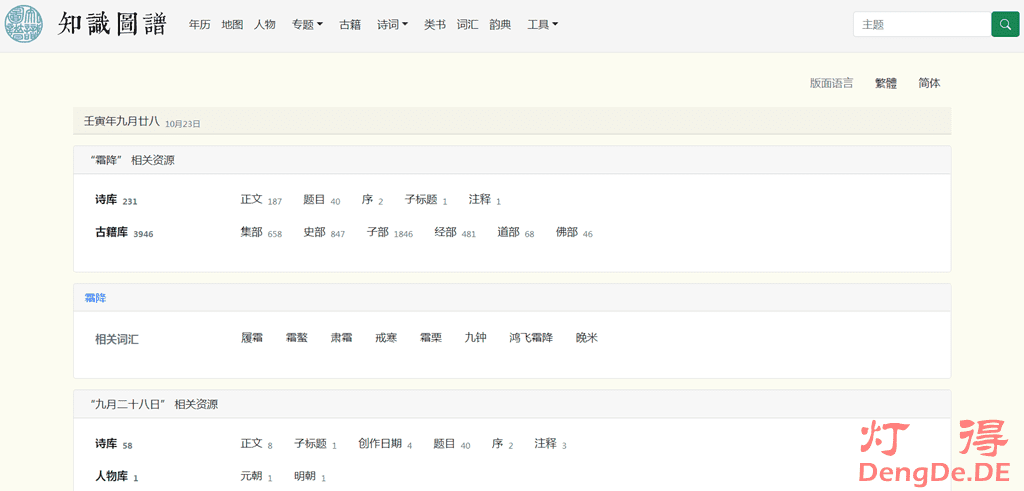1024x491 pixels.
Task: Open the related term 鸿飞霜降
Action: coord(530,338)
